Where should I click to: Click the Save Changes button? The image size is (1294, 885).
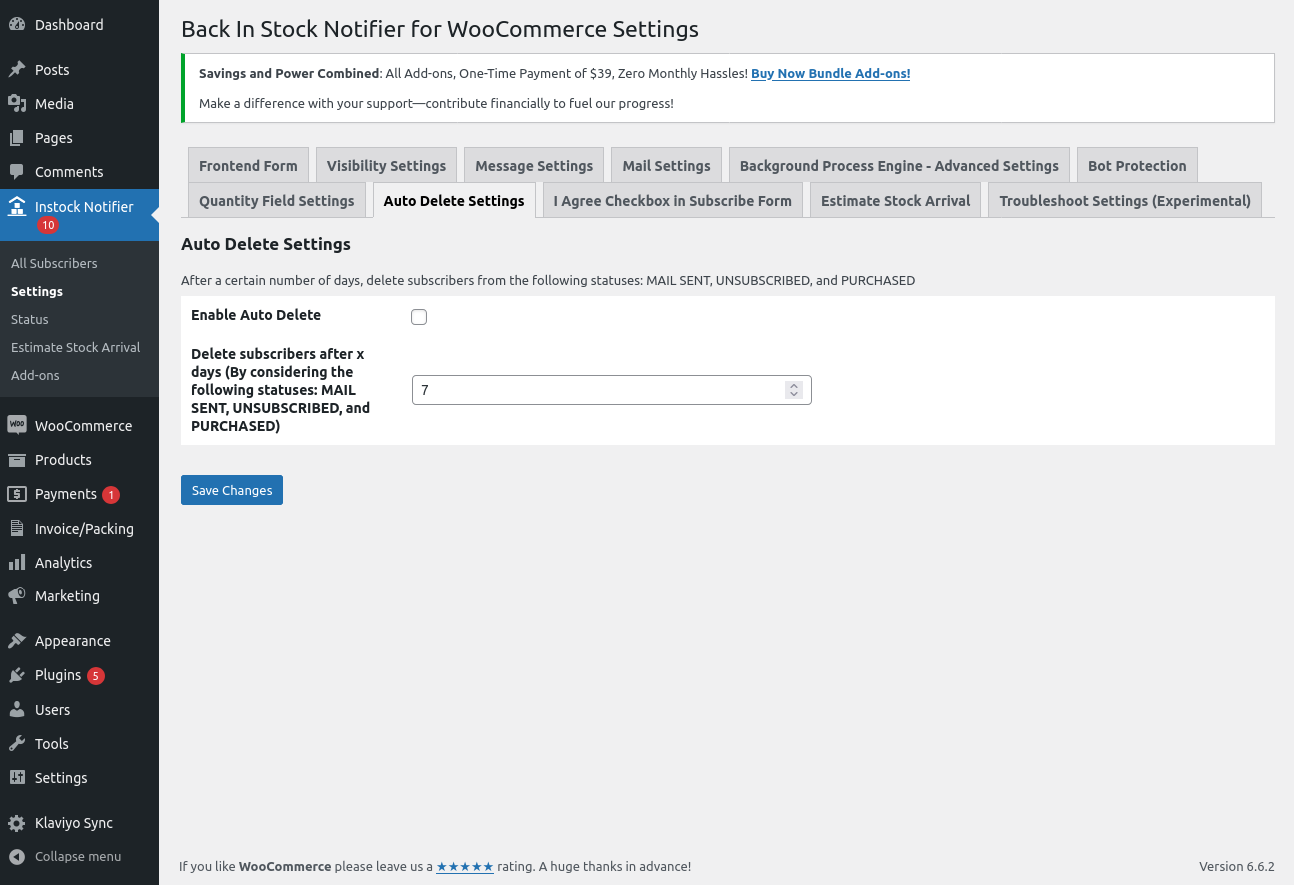pos(232,490)
